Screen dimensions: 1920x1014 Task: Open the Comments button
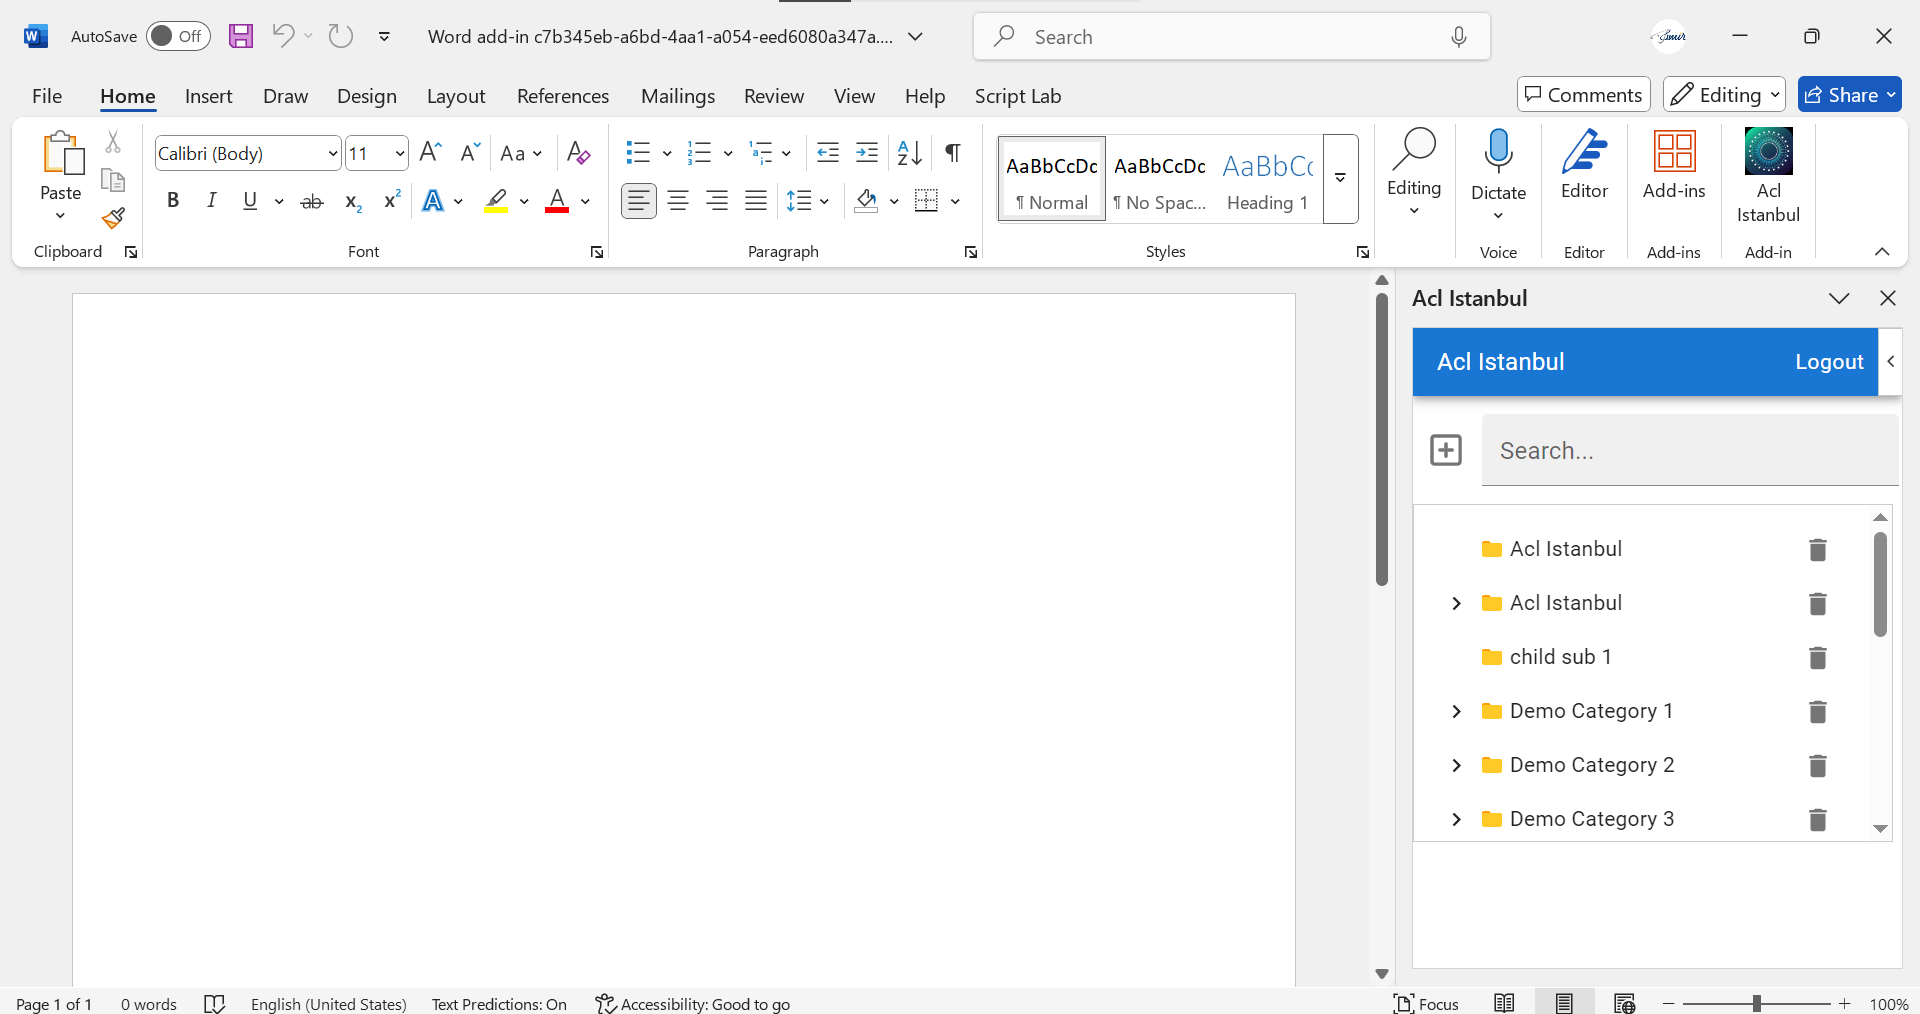click(x=1583, y=95)
